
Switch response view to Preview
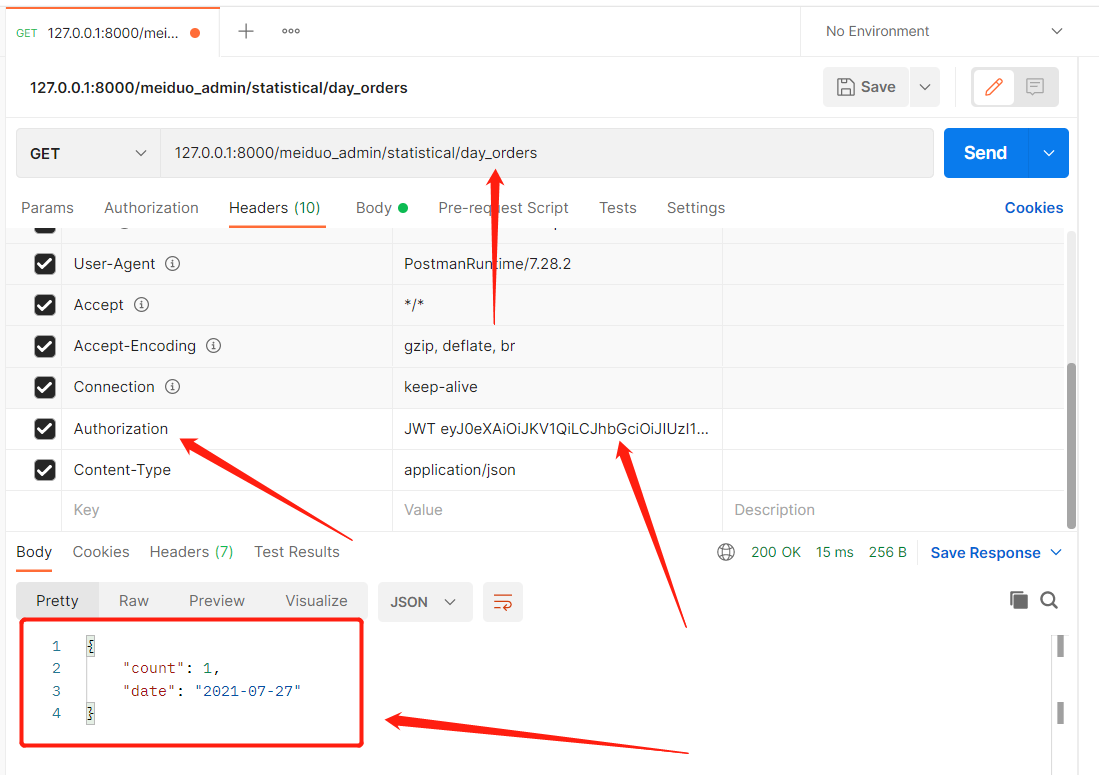pyautogui.click(x=217, y=601)
